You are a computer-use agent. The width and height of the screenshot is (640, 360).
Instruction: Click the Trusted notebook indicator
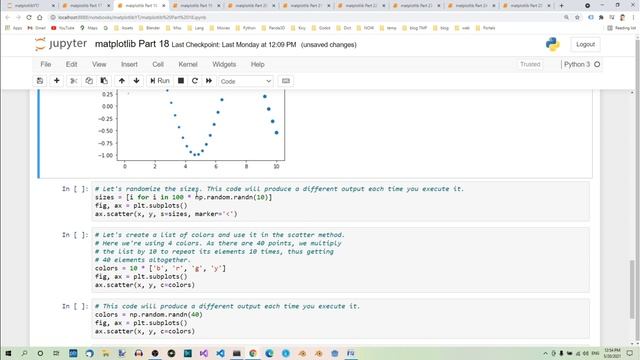[x=530, y=64]
